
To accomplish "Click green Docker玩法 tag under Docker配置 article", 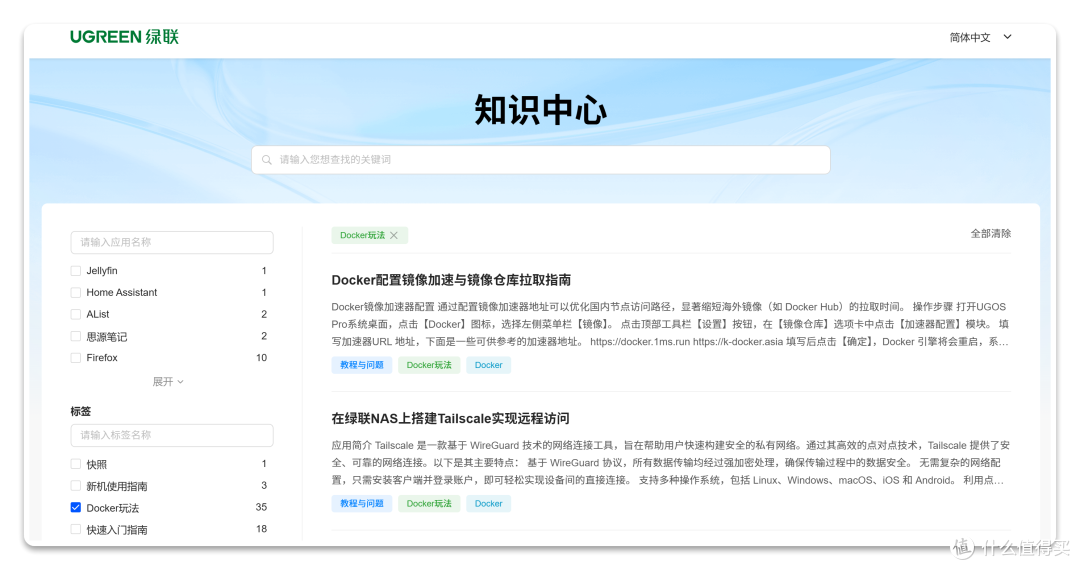I will click(429, 365).
